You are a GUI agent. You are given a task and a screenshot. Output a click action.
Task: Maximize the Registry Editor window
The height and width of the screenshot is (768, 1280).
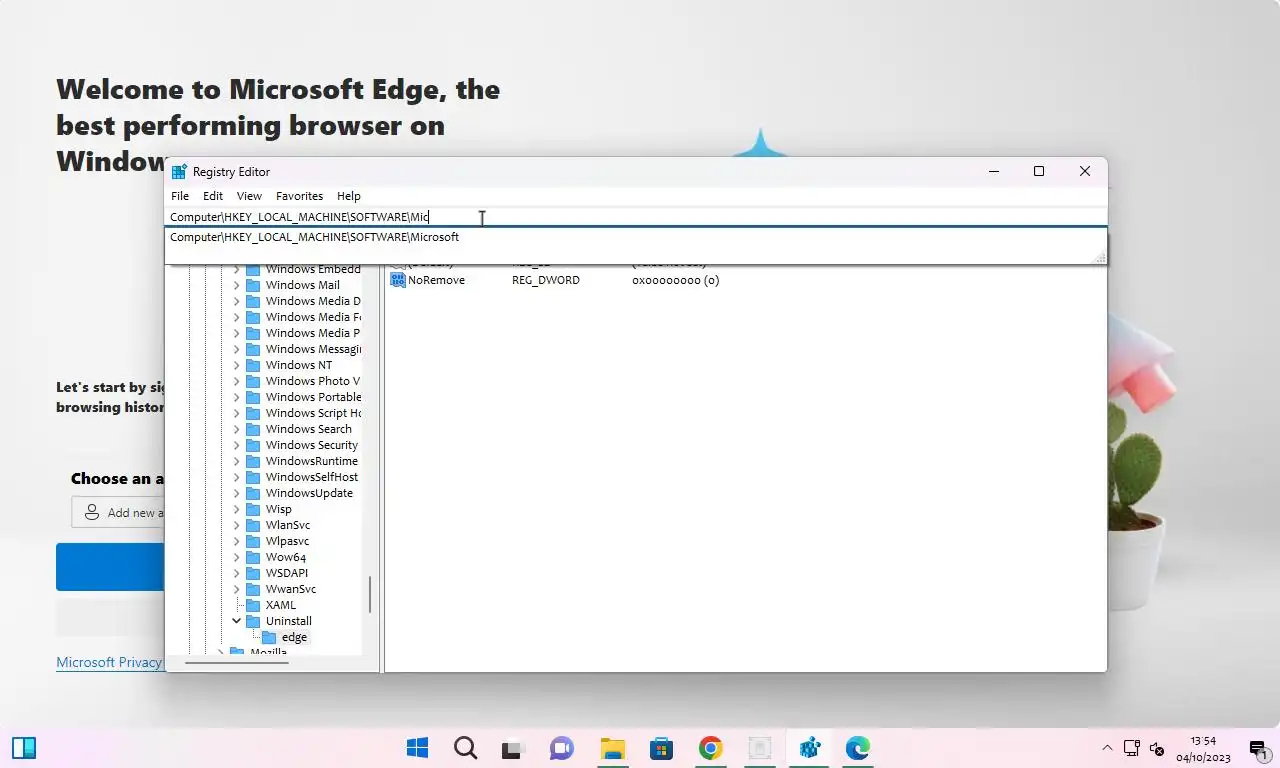[x=1039, y=172]
